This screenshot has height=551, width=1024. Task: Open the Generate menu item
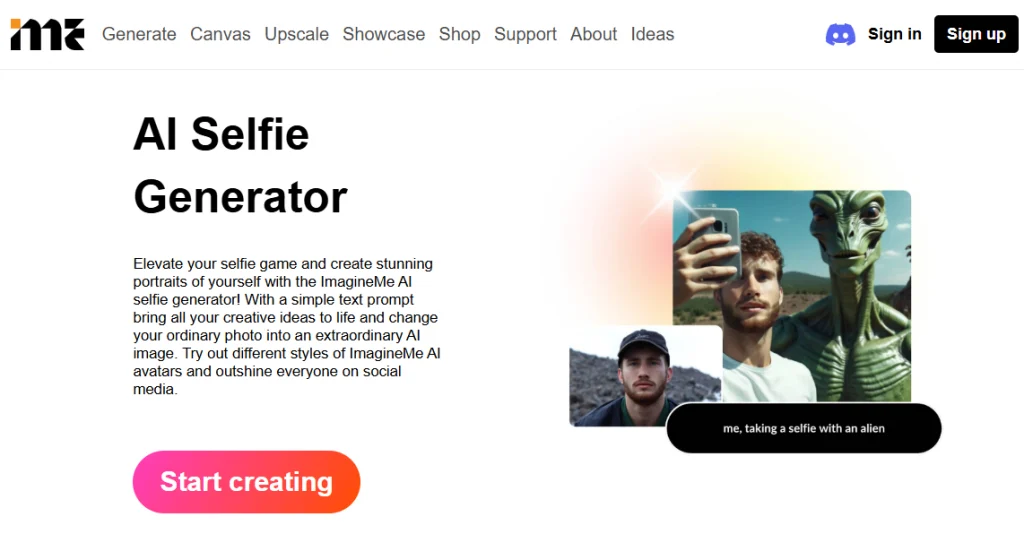139,34
